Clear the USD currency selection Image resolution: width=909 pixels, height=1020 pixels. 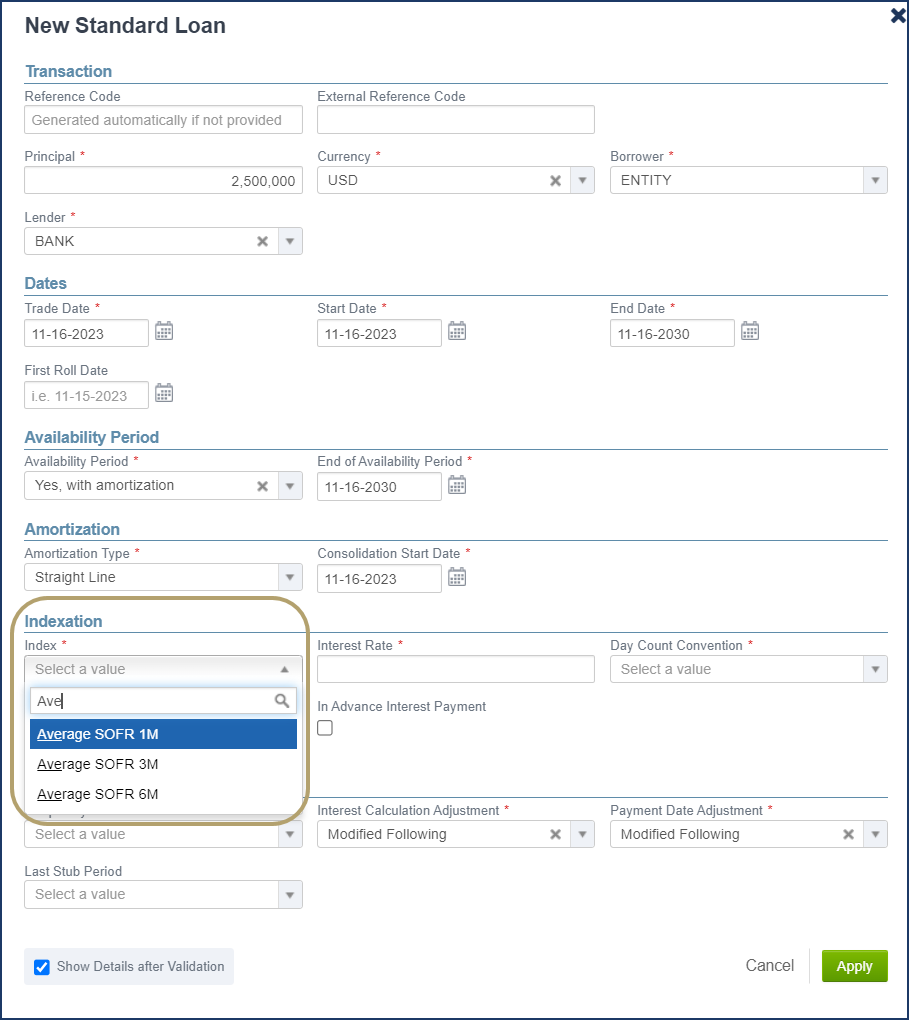point(555,181)
